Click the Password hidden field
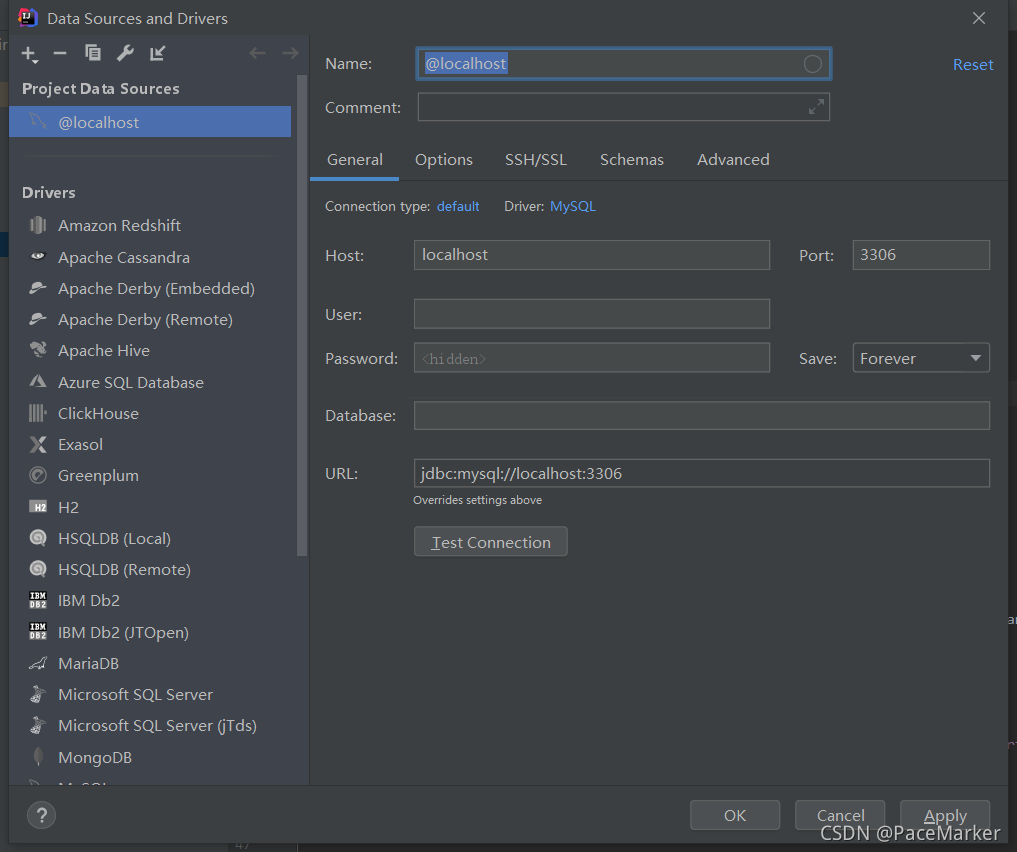 592,358
